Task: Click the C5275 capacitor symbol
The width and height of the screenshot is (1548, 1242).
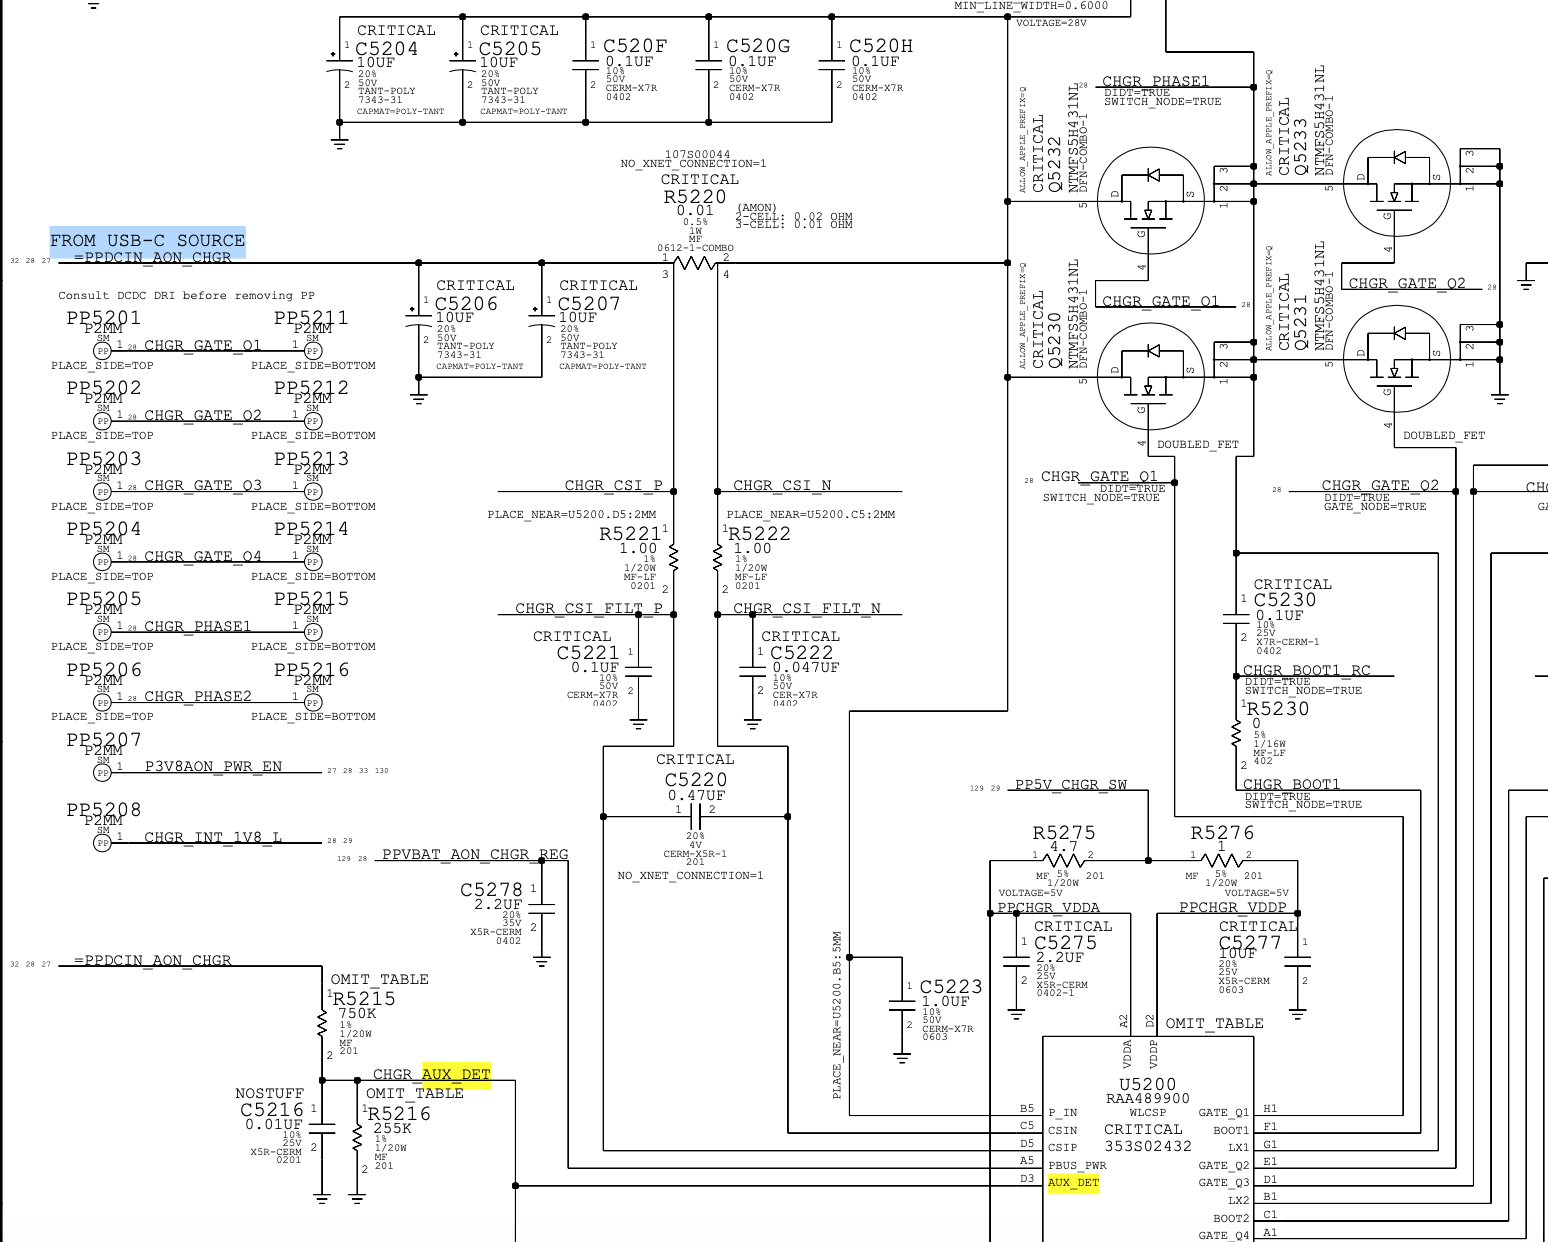Action: coord(1016,961)
